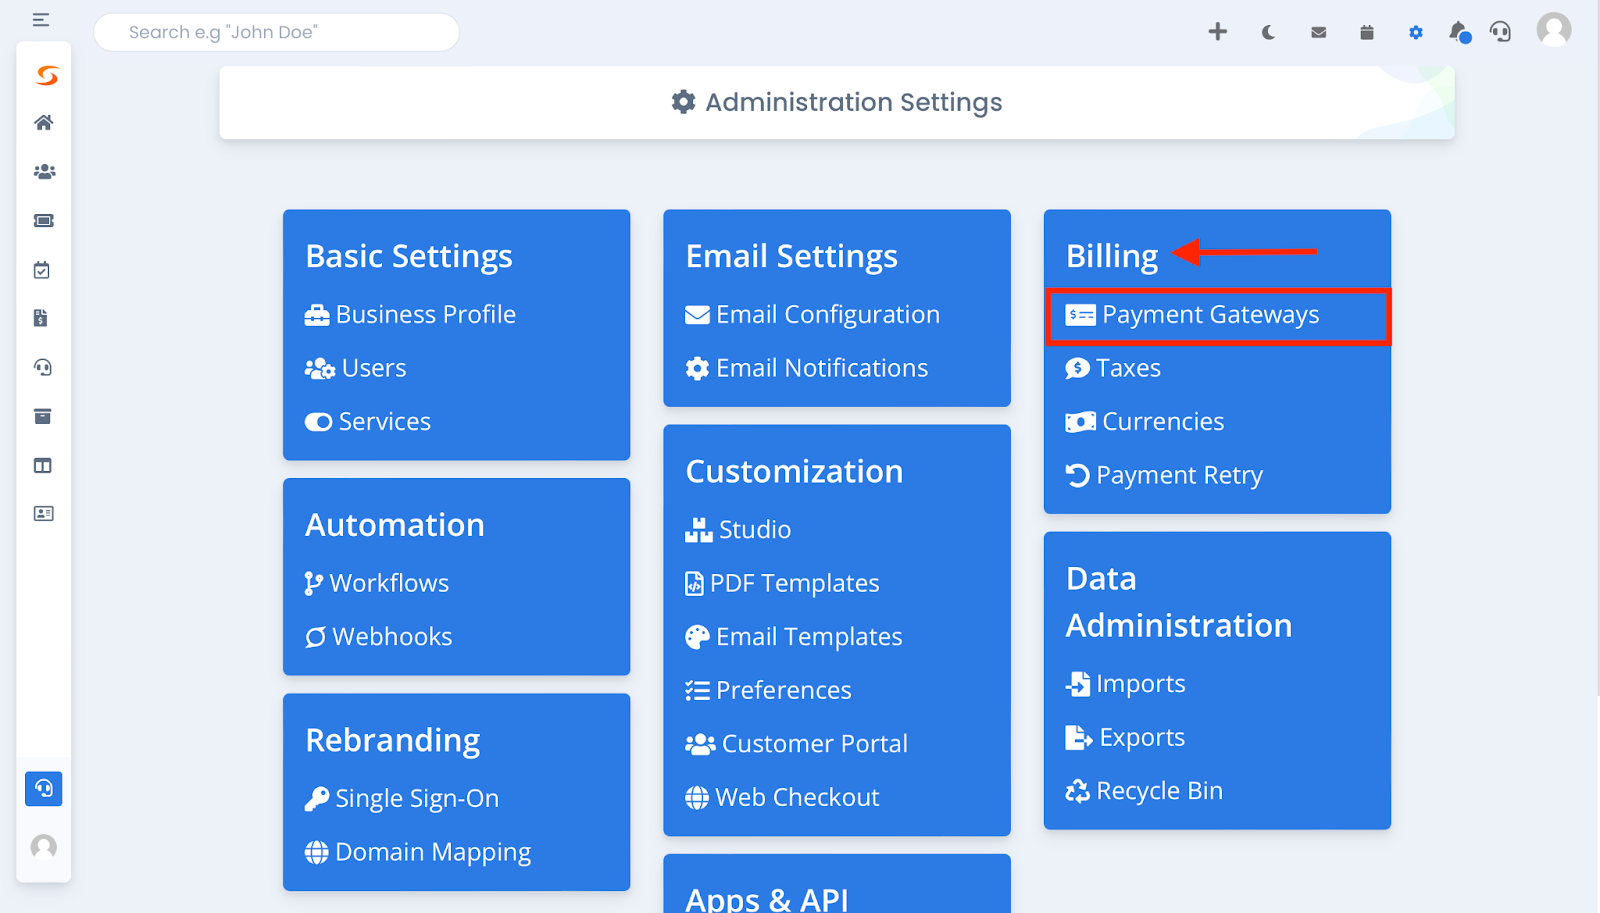This screenshot has height=913, width=1600.
Task: Click the blue settings gear icon
Action: (1415, 32)
